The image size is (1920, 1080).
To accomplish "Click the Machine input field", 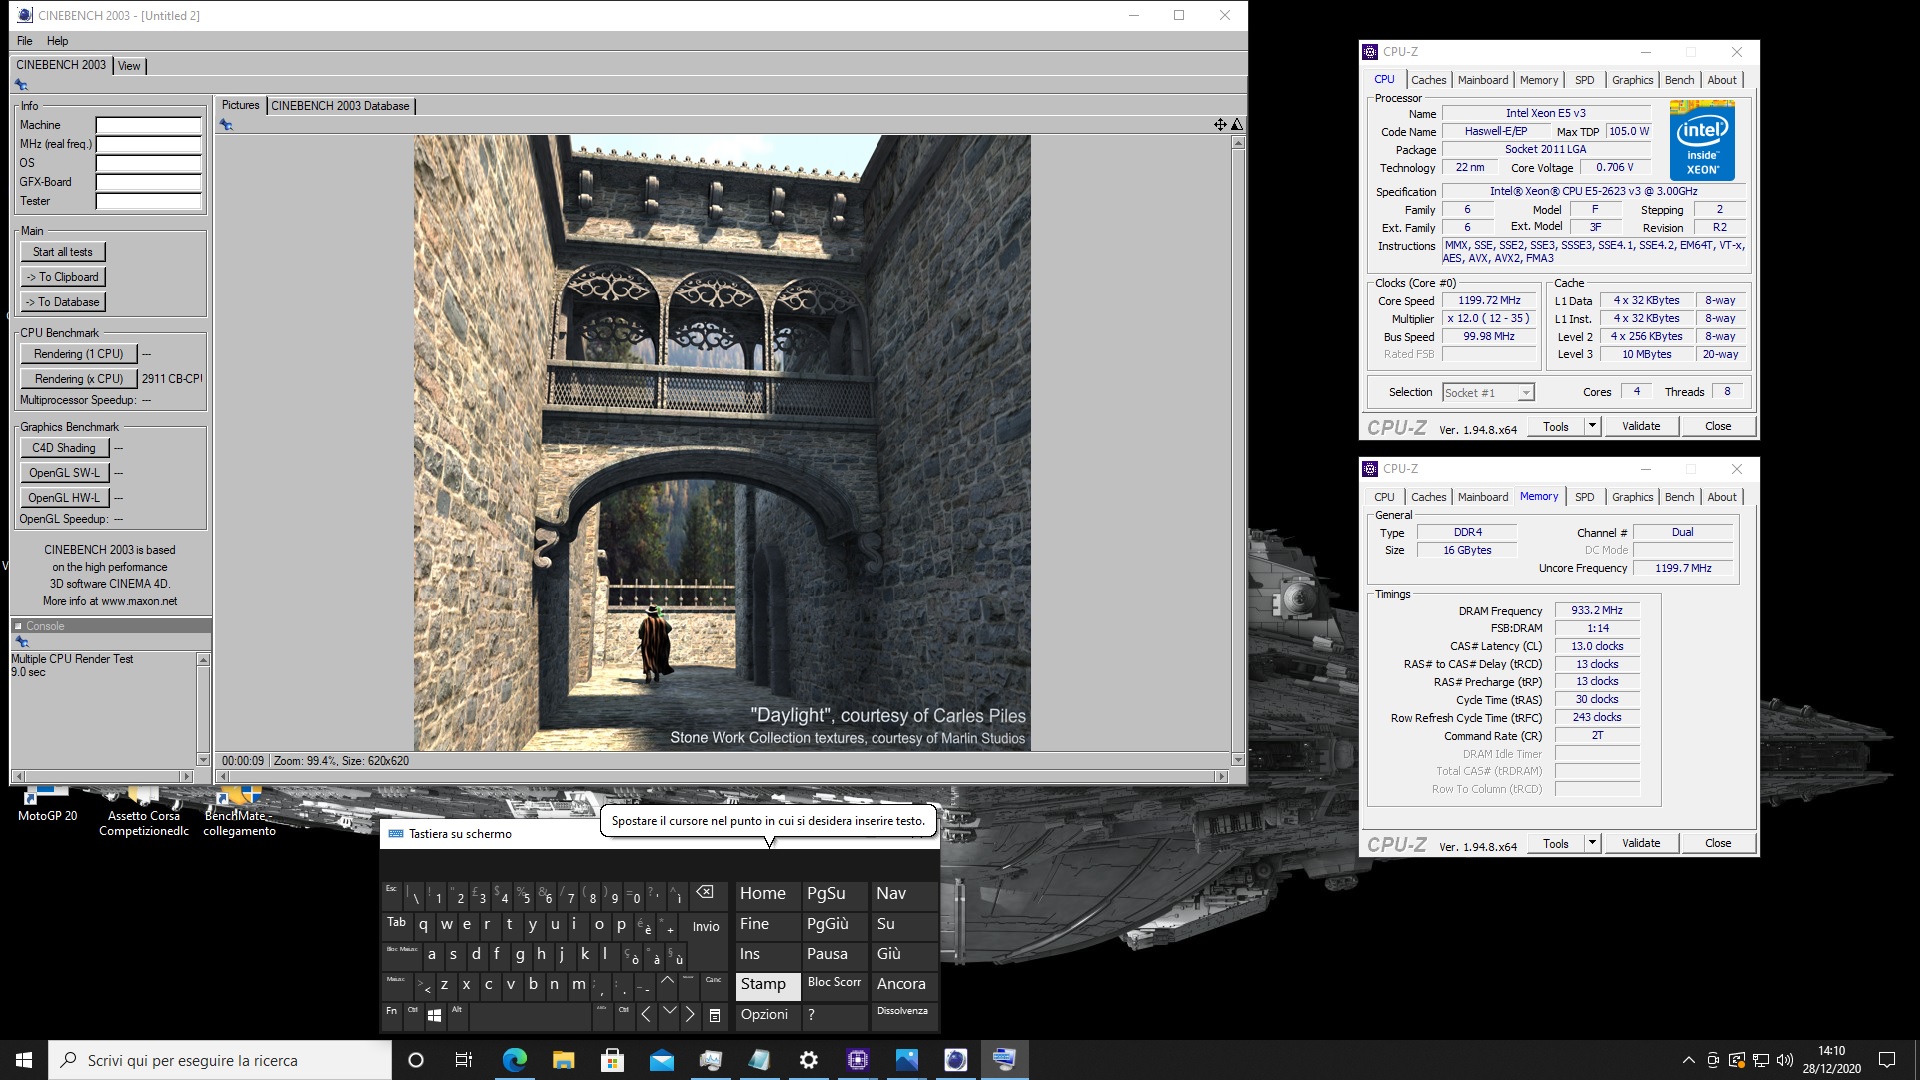I will point(149,125).
